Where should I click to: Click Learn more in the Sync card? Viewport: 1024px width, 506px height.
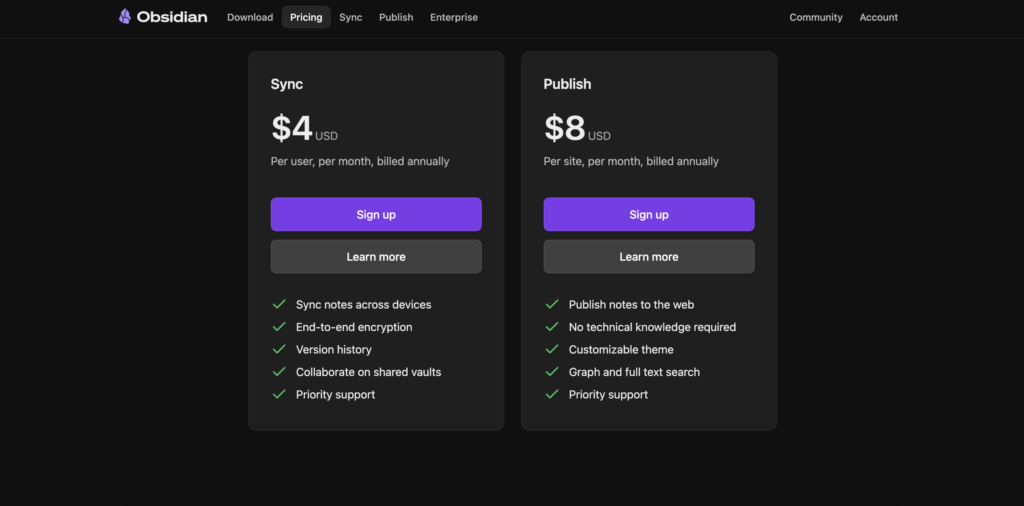pyautogui.click(x=376, y=257)
